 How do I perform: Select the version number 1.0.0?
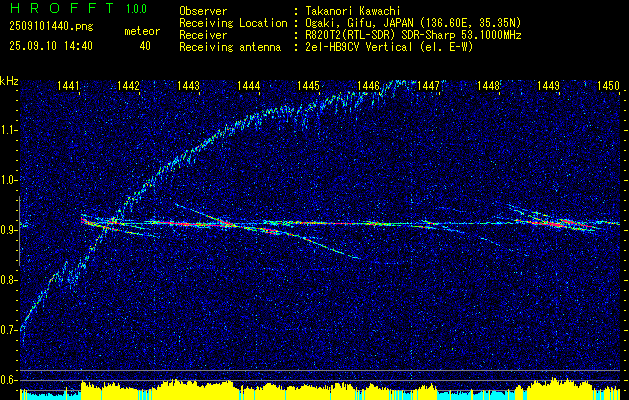[136, 8]
